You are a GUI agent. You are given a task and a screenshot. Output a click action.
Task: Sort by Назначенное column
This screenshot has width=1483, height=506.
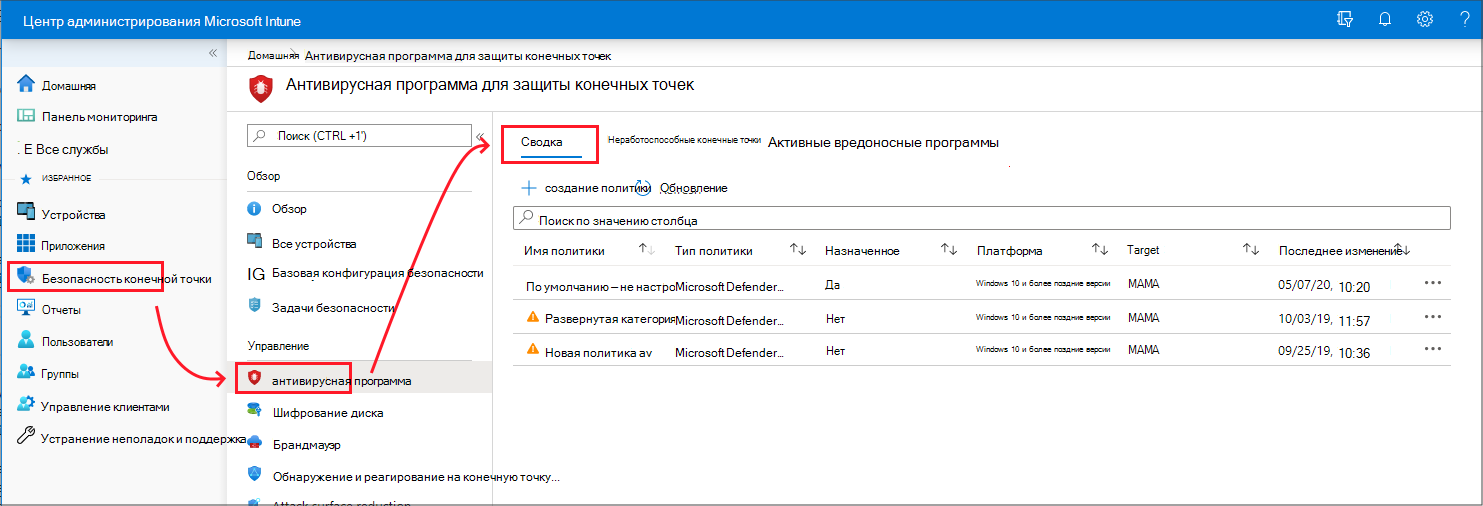click(x=949, y=250)
